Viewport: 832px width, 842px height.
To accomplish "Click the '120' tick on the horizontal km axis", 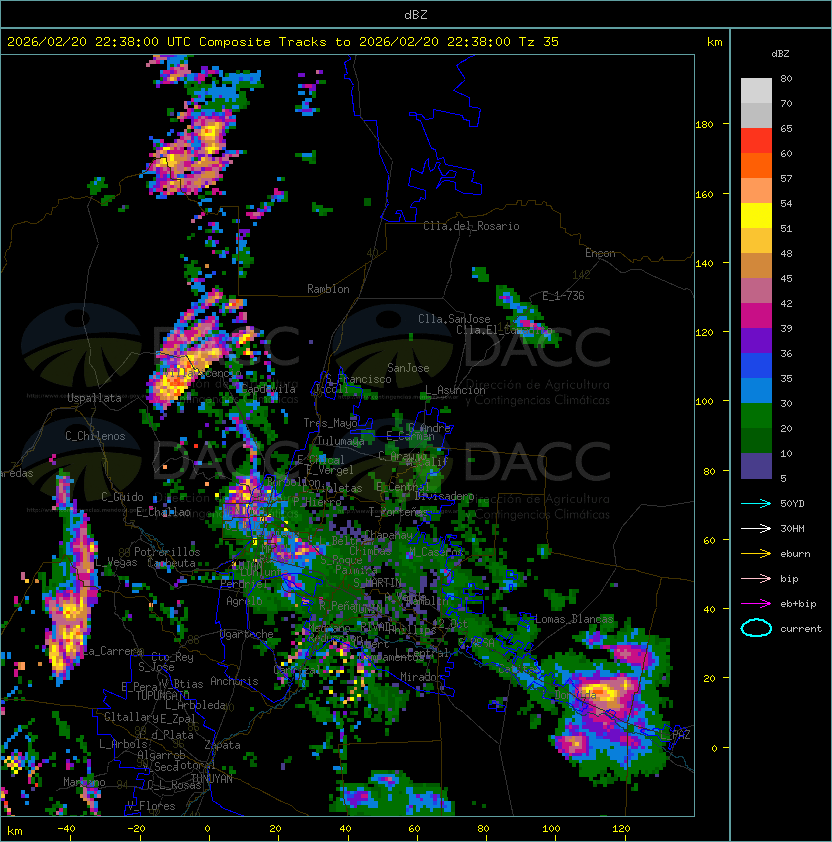I will point(621,829).
